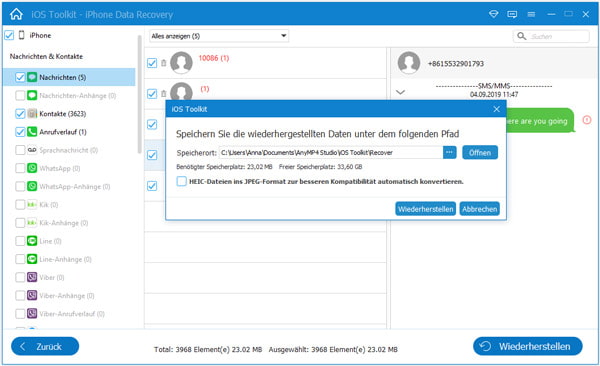The width and height of the screenshot is (600, 366).
Task: Enable HEIC to JPEG conversion checkbox
Action: tap(181, 181)
